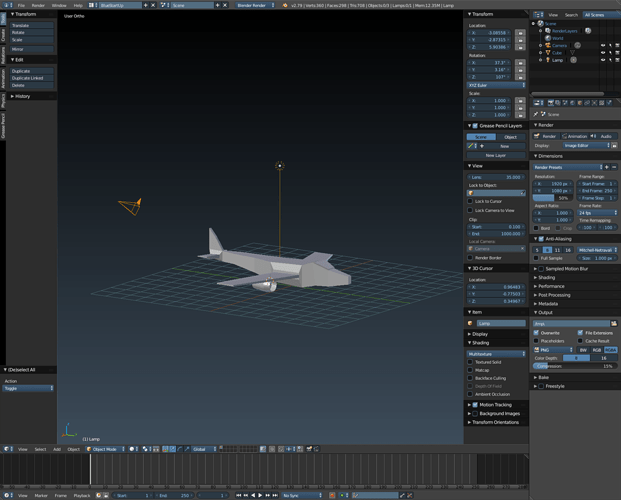Open the World properties tab icon
Viewport: 621px width, 500px height.
572,103
